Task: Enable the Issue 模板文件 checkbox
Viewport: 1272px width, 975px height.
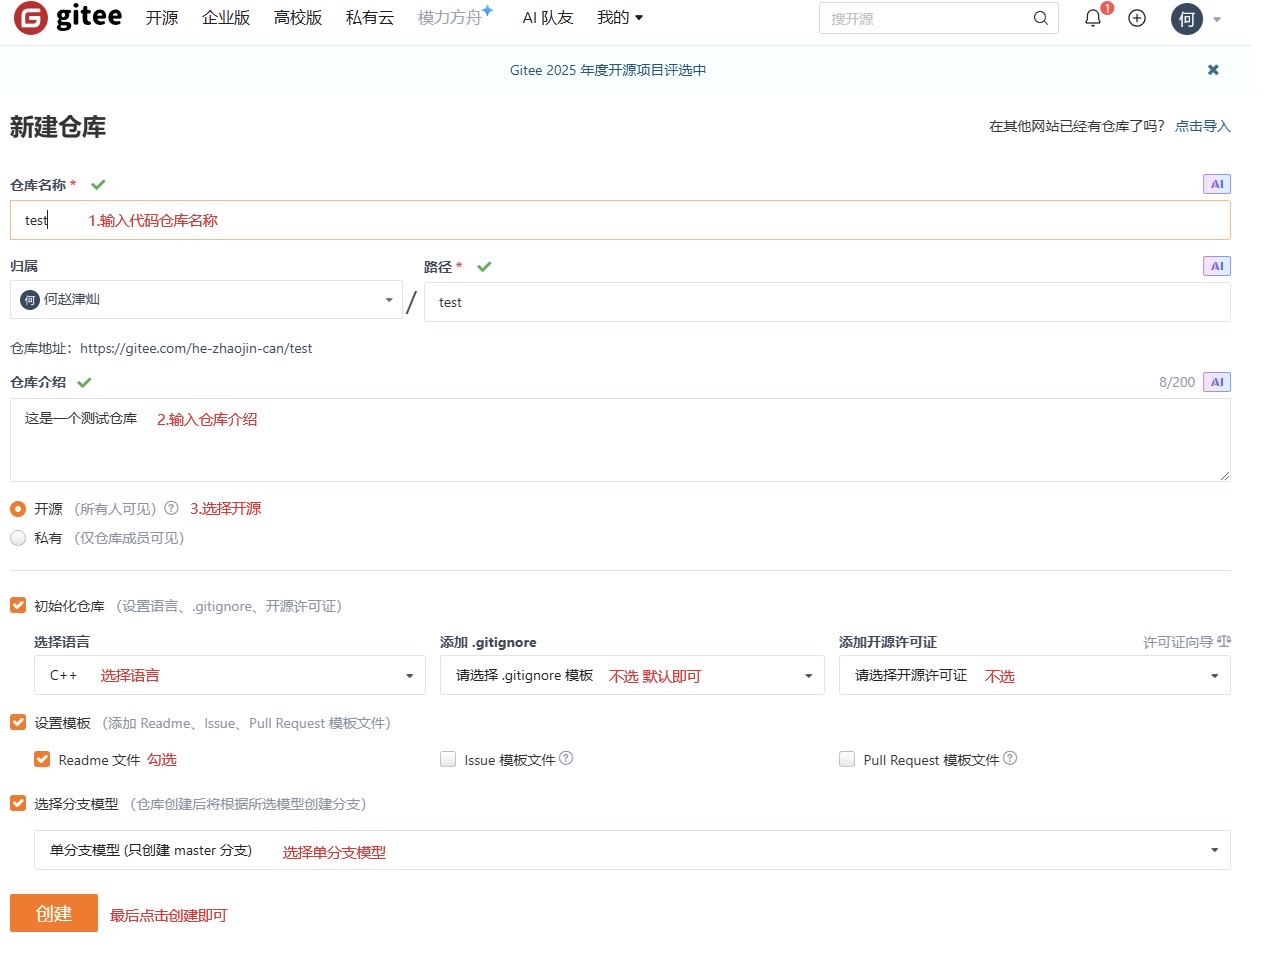Action: (x=447, y=759)
